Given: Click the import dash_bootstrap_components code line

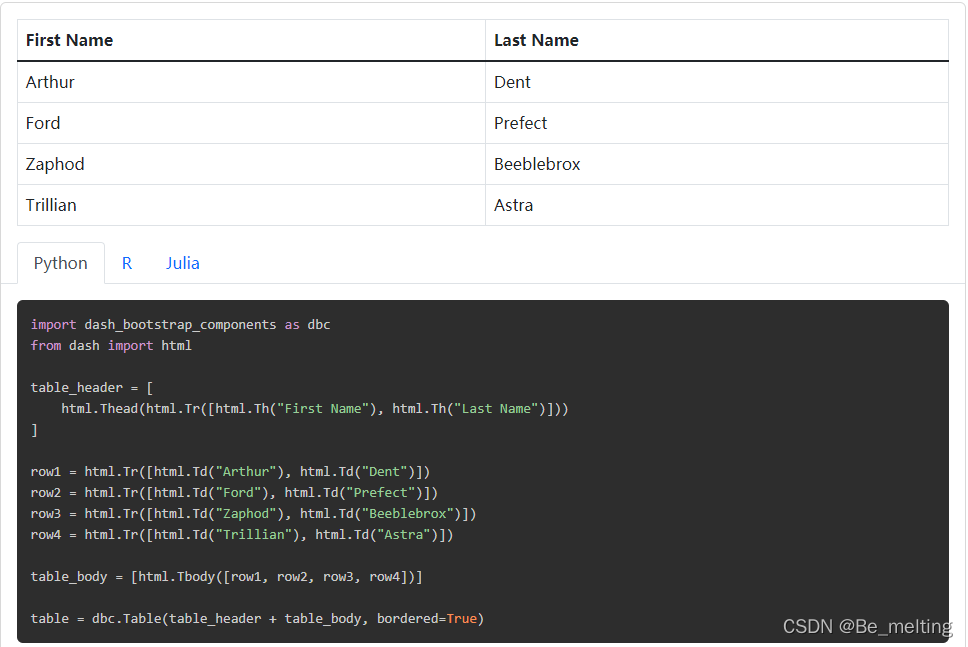Looking at the screenshot, I should (180, 325).
